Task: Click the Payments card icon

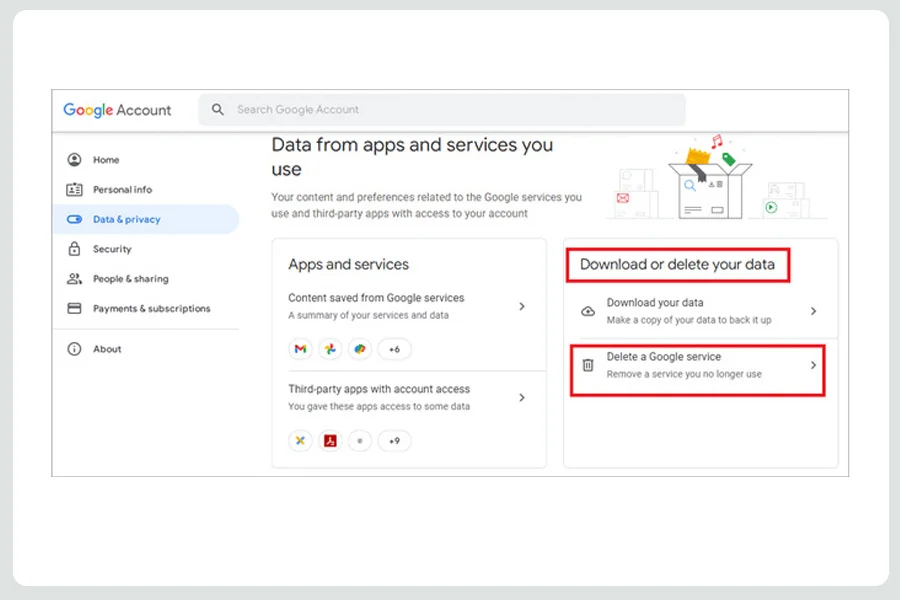Action: 74,308
